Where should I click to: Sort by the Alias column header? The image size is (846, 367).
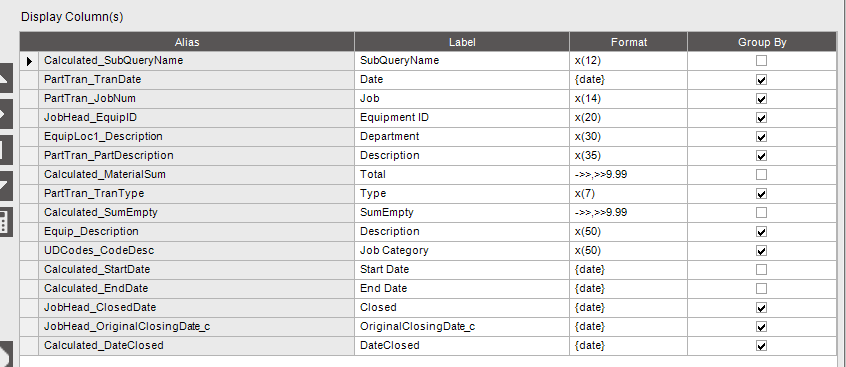pos(187,42)
